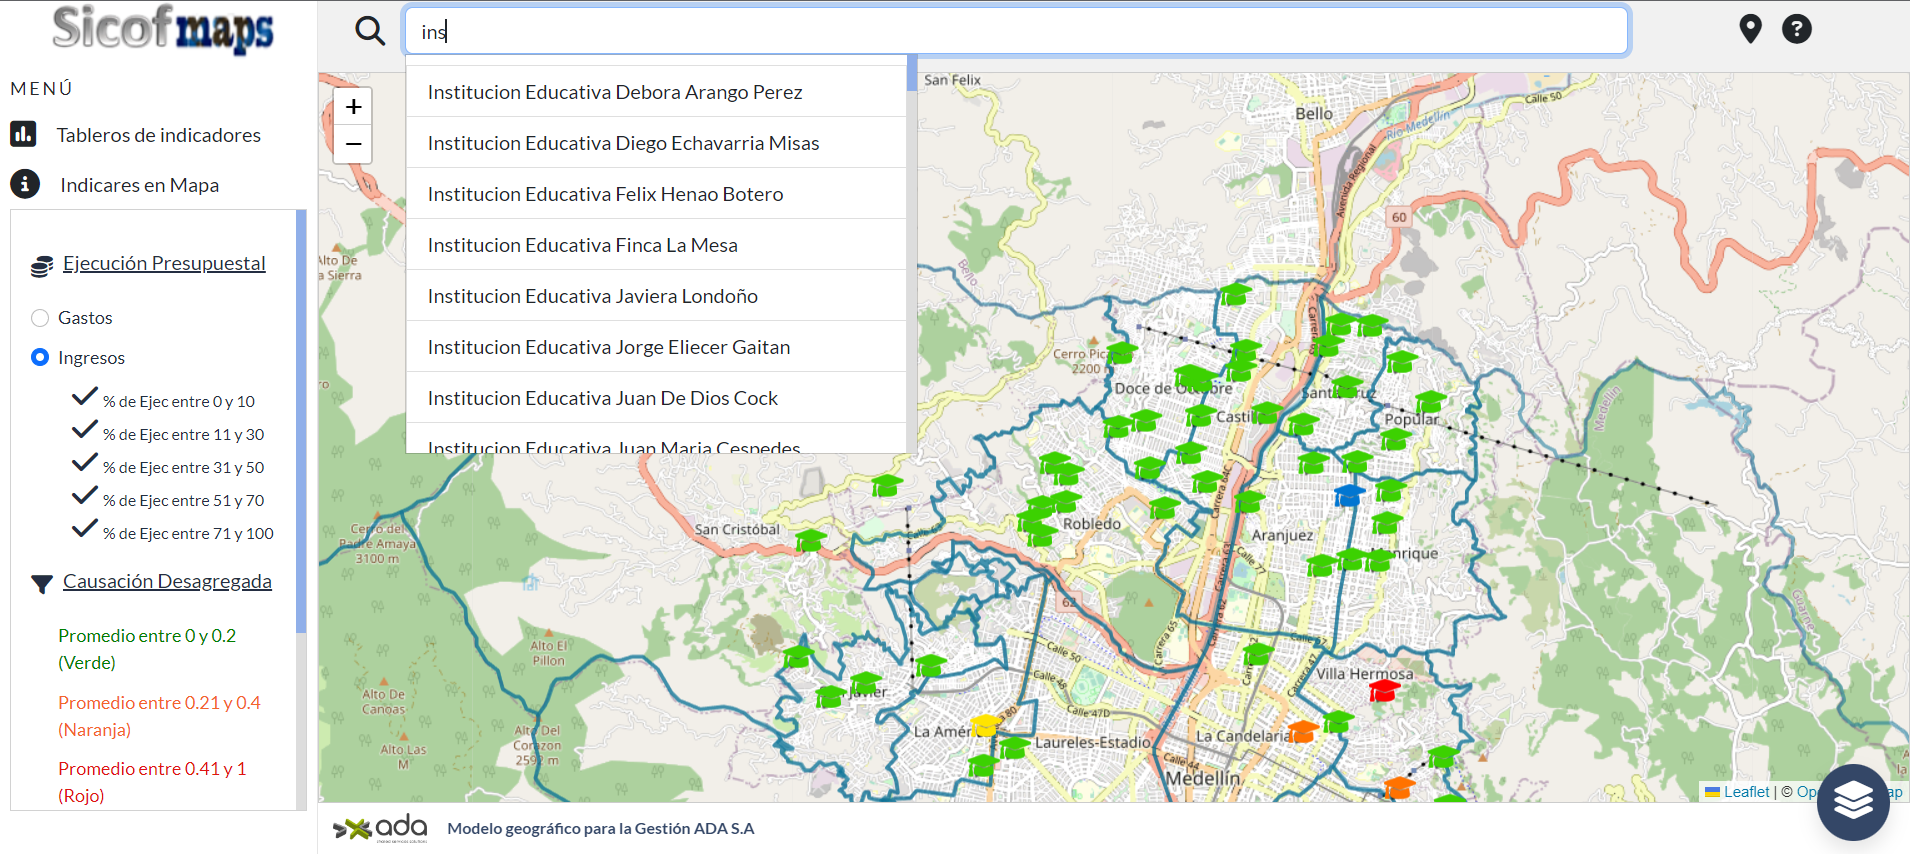Viewport: 1910px width, 854px height.
Task: Click the blue graduation cap marker
Action: (x=1348, y=495)
